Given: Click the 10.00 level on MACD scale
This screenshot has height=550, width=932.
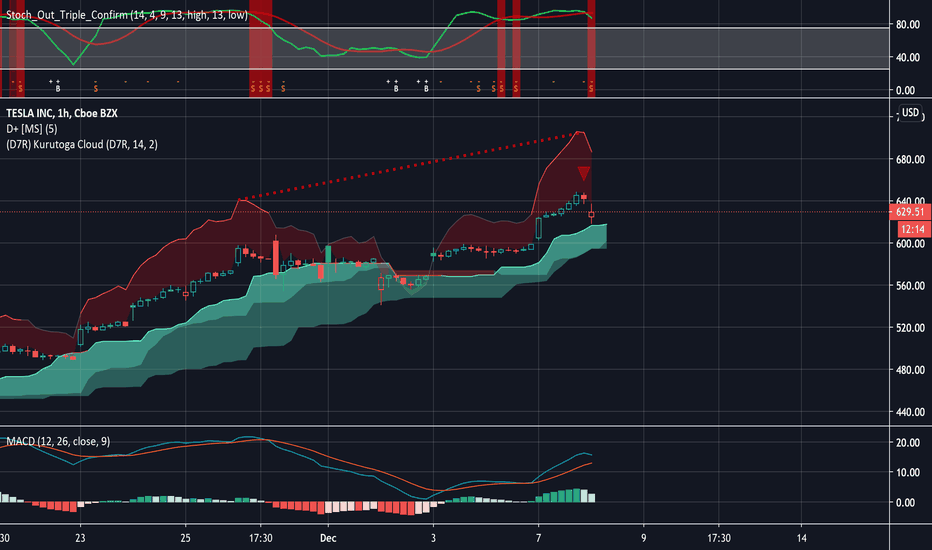Looking at the screenshot, I should [x=908, y=473].
